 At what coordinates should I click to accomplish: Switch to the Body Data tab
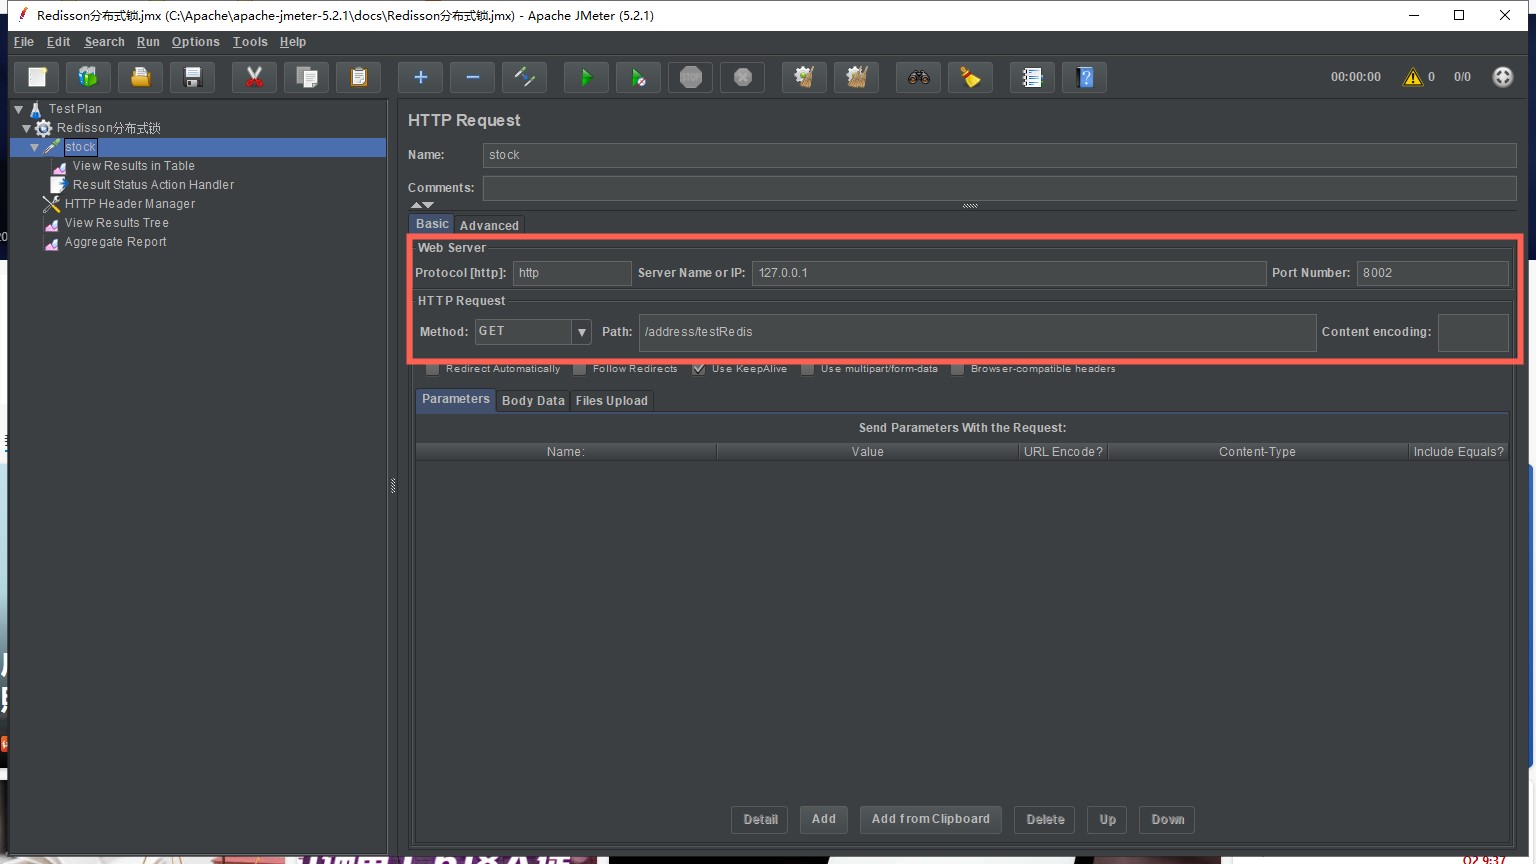[x=533, y=401]
